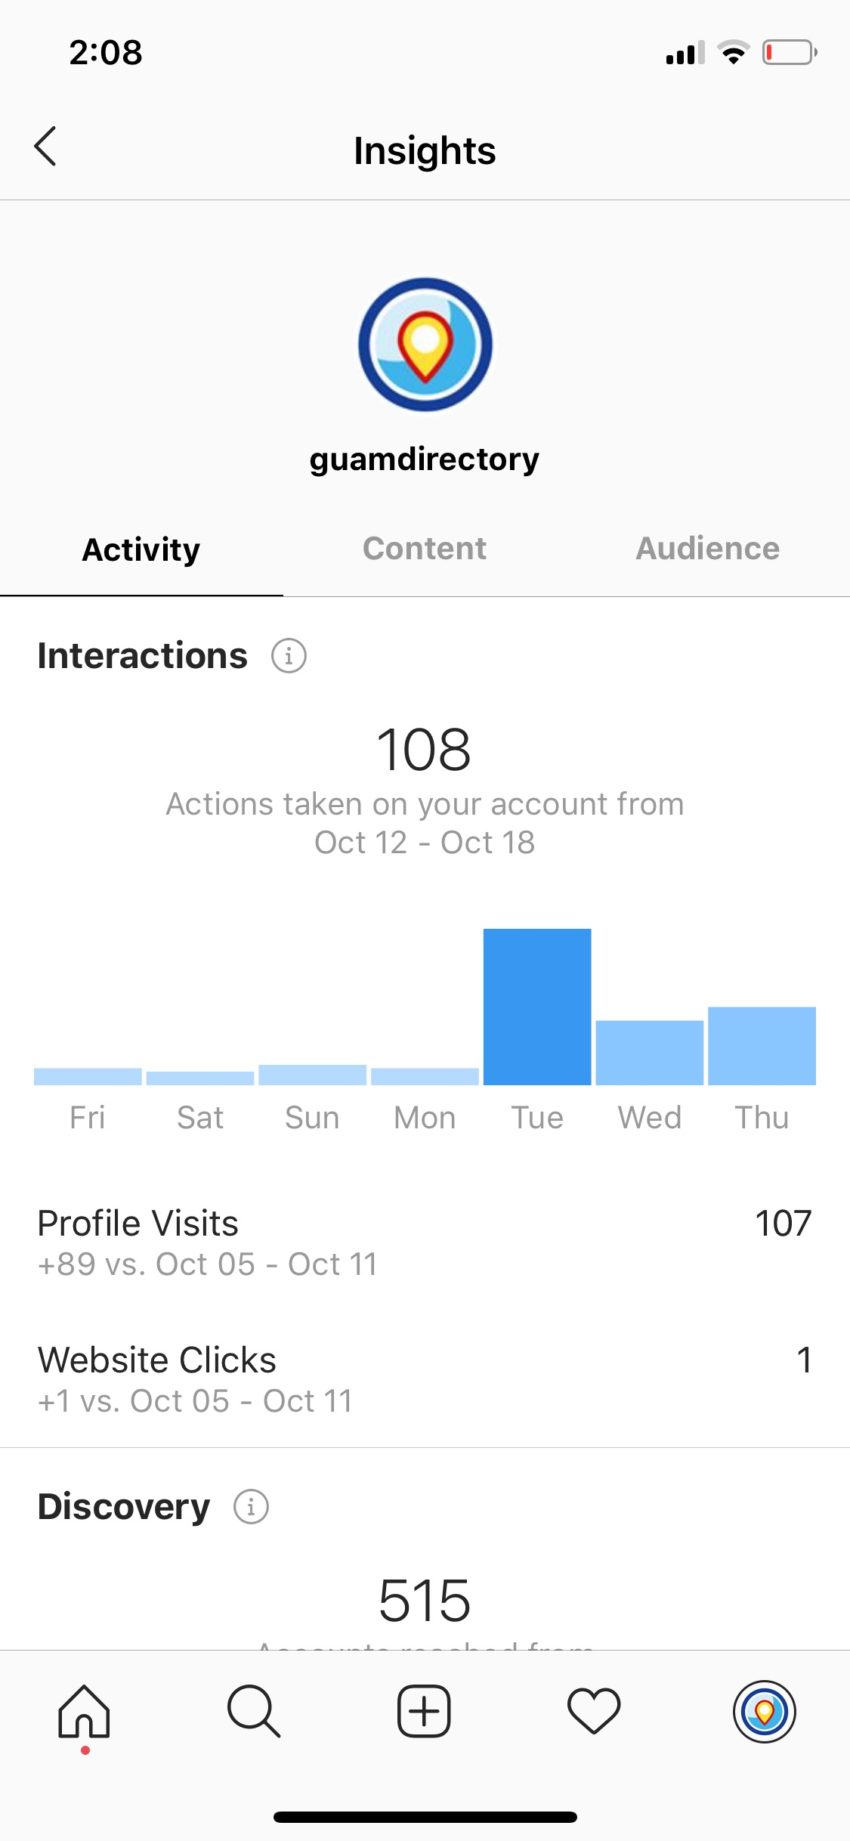850x1841 pixels.
Task: Select the Thursday bar in chart
Action: click(762, 1046)
